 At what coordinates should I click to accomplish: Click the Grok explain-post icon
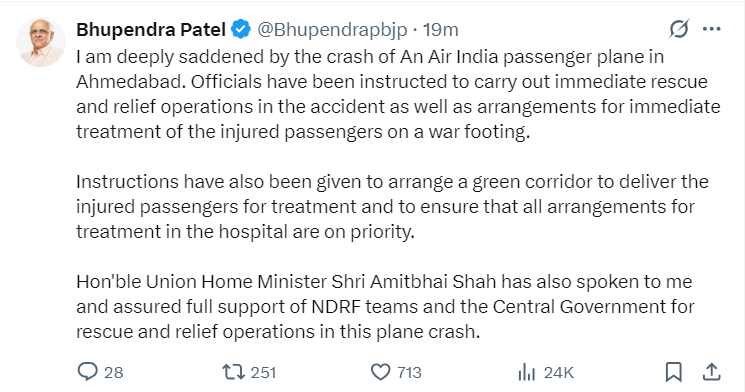(x=678, y=29)
